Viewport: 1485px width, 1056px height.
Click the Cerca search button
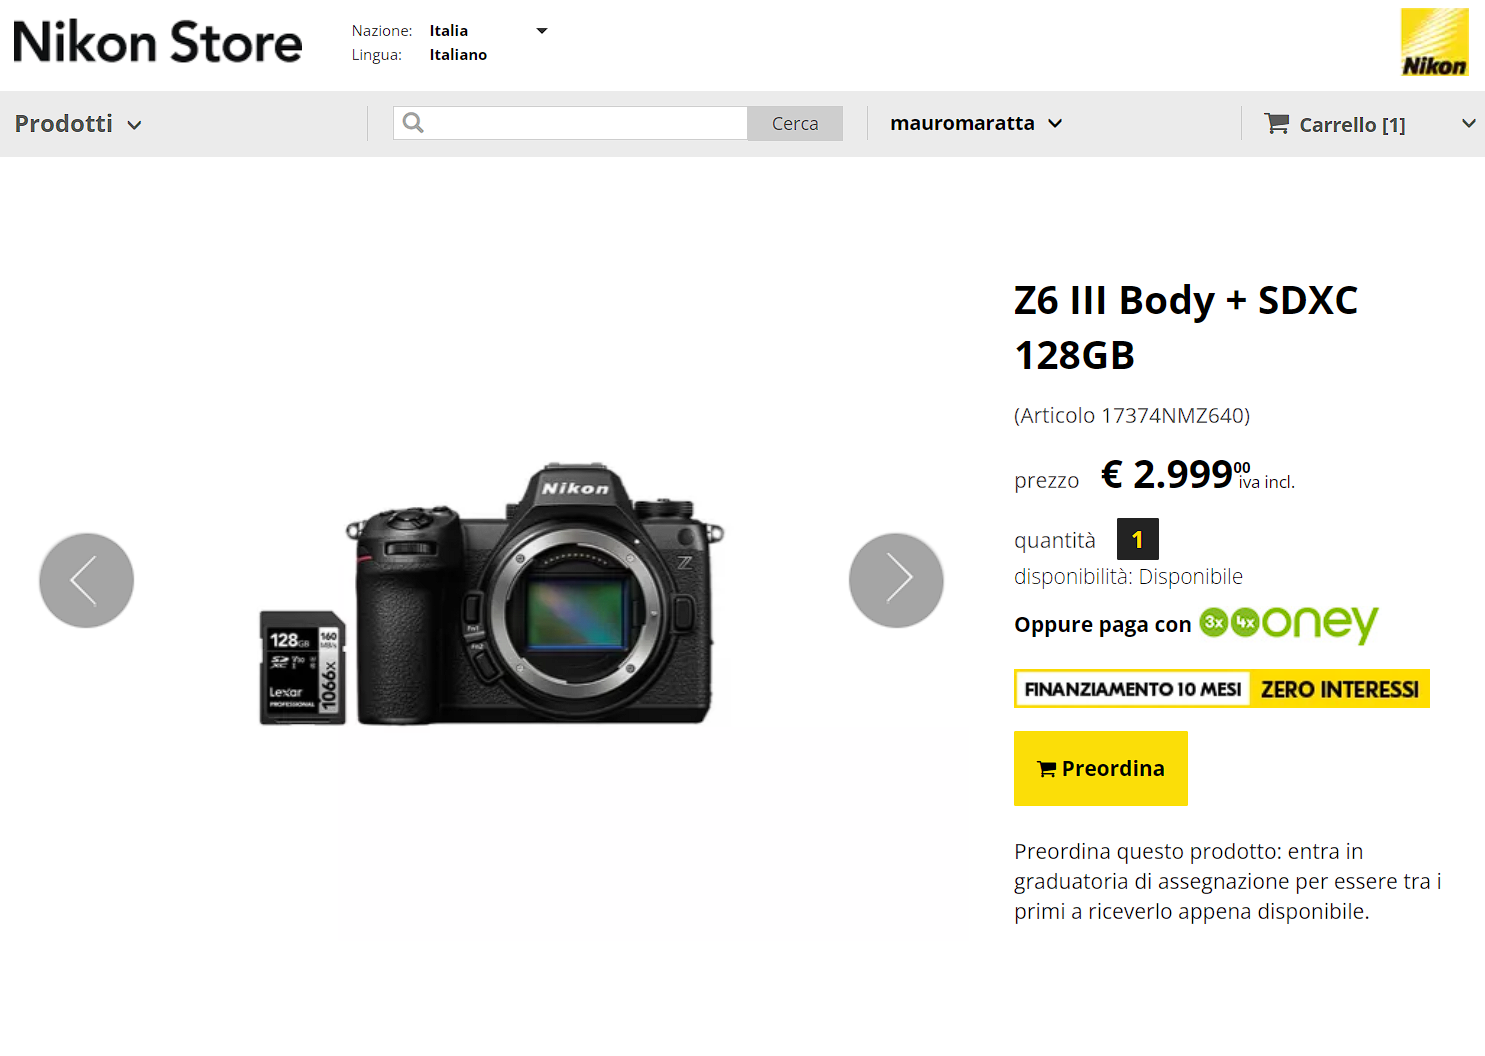point(795,123)
